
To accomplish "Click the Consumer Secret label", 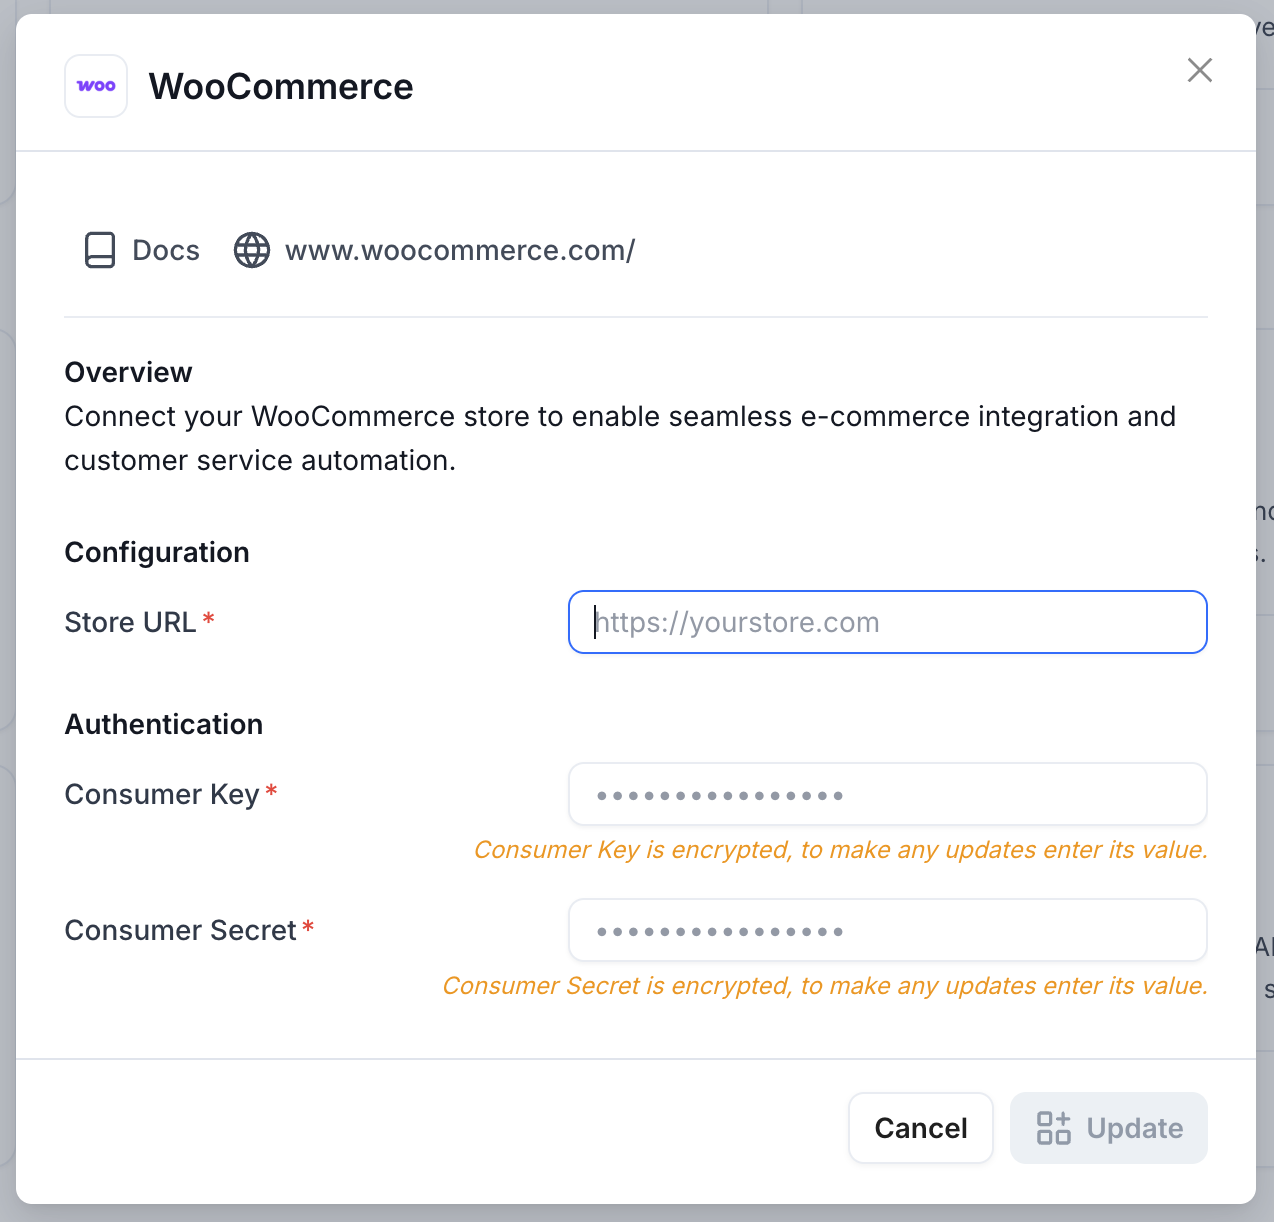I will pos(181,930).
